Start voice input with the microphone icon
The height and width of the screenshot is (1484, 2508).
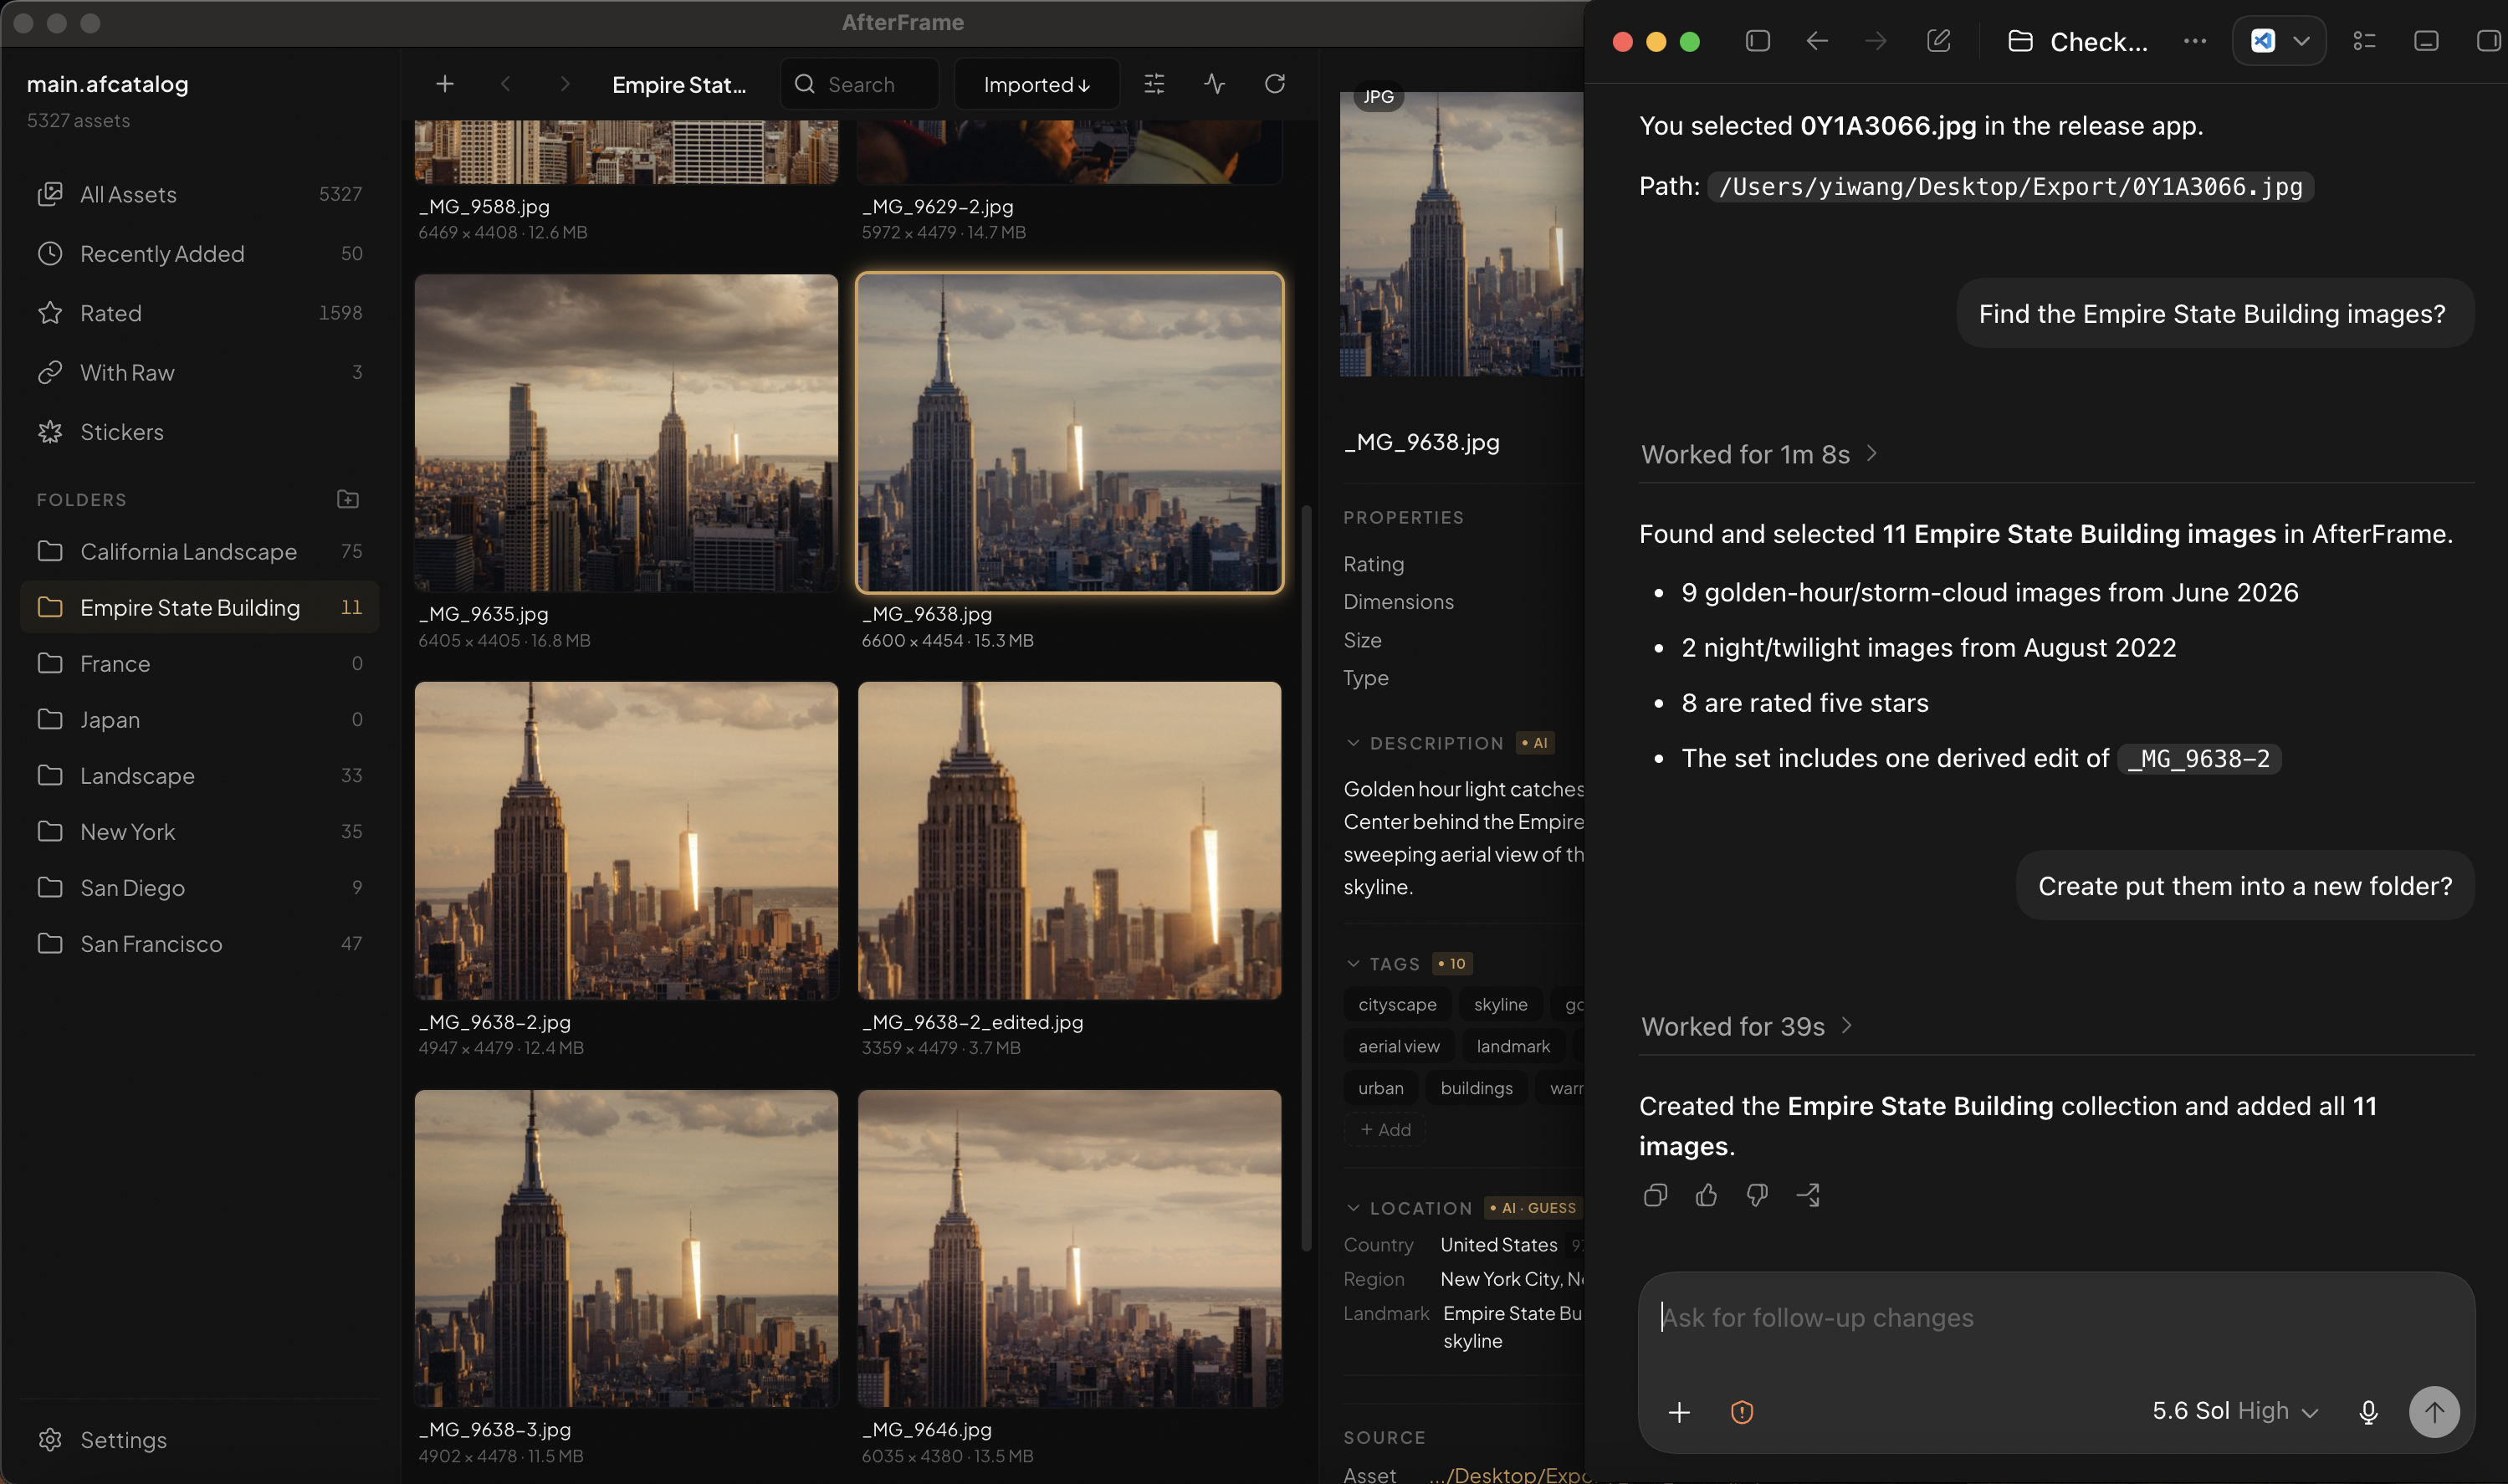click(x=2368, y=1412)
